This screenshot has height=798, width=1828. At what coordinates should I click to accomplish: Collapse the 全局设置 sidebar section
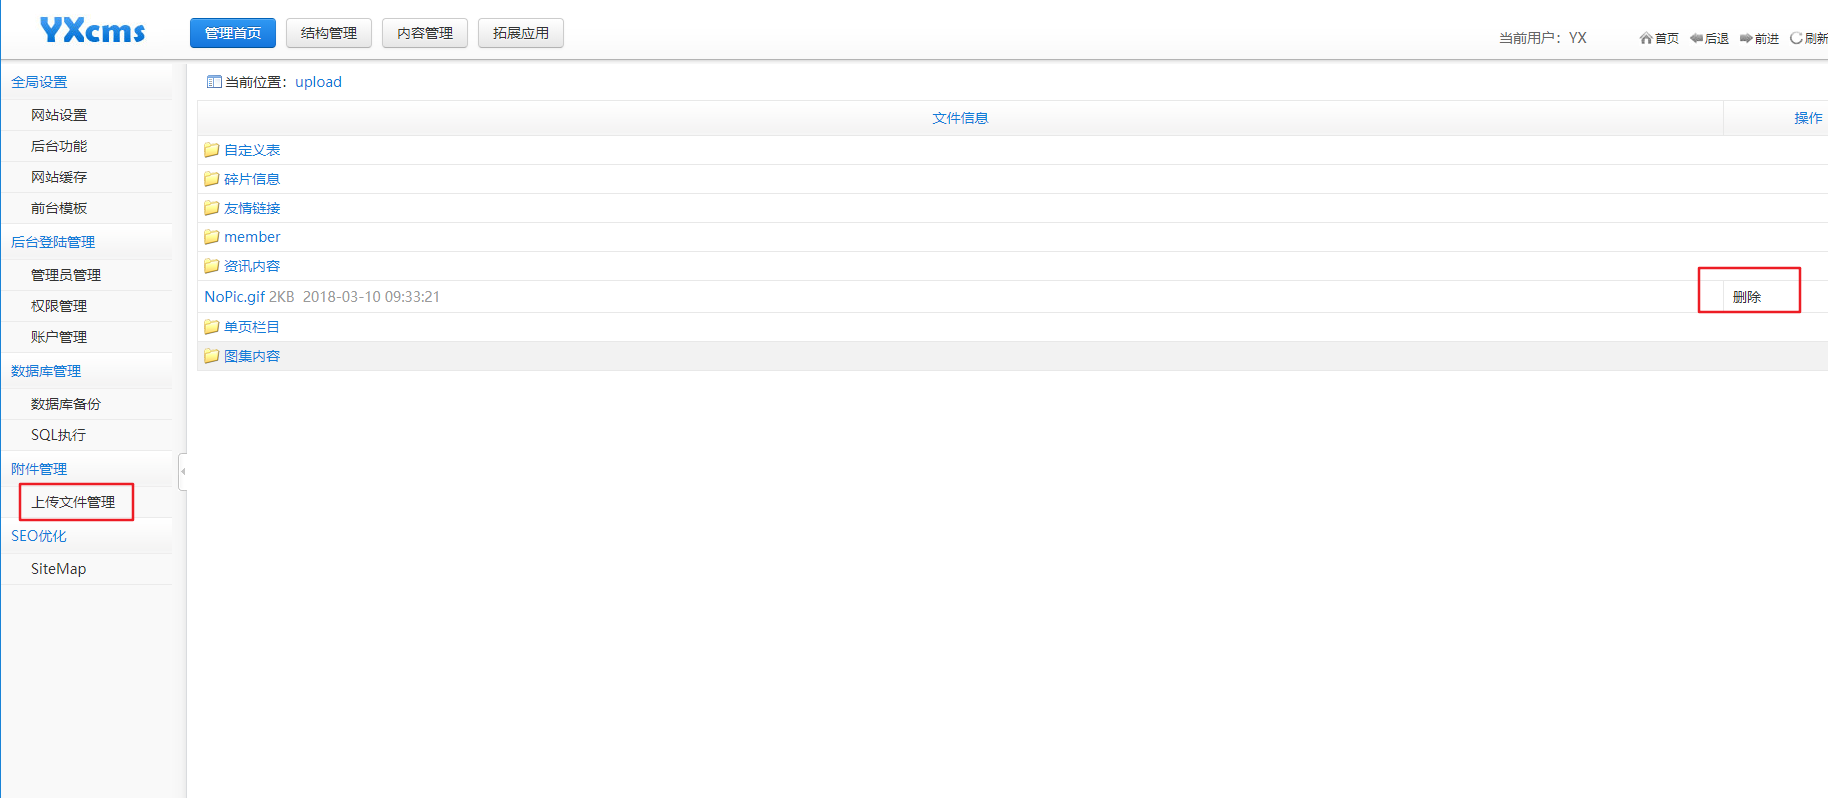[39, 82]
